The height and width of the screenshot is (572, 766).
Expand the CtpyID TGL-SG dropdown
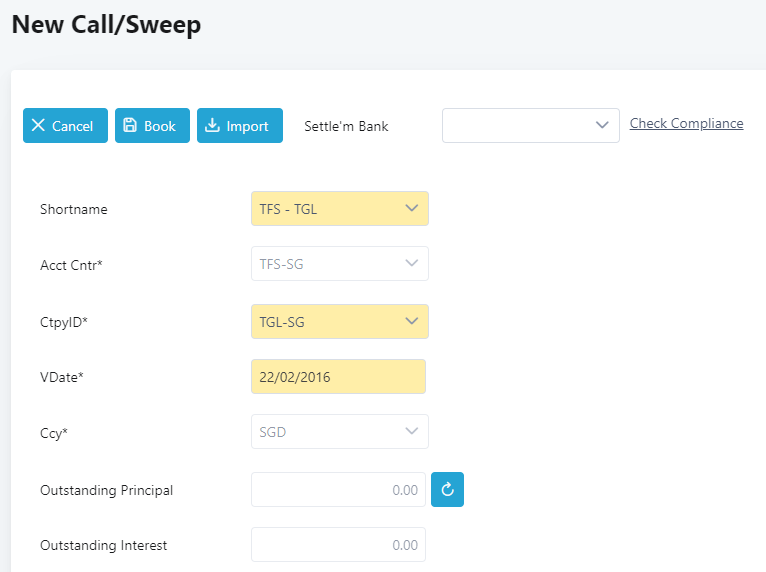(340, 321)
